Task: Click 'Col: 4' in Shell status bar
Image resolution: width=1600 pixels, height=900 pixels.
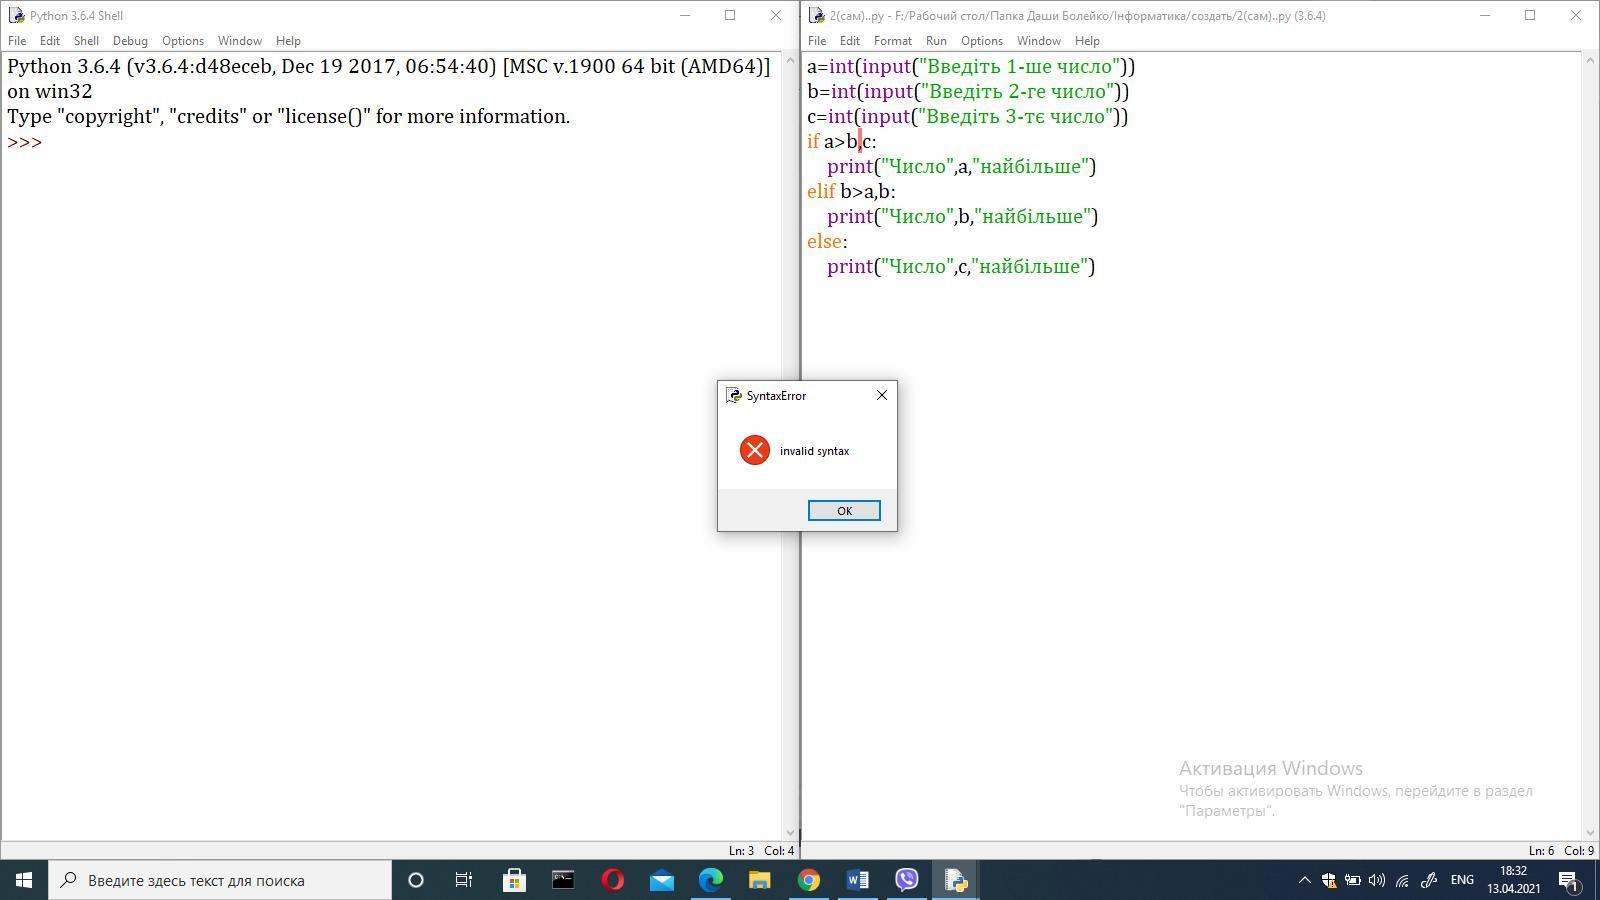Action: pyautogui.click(x=779, y=851)
